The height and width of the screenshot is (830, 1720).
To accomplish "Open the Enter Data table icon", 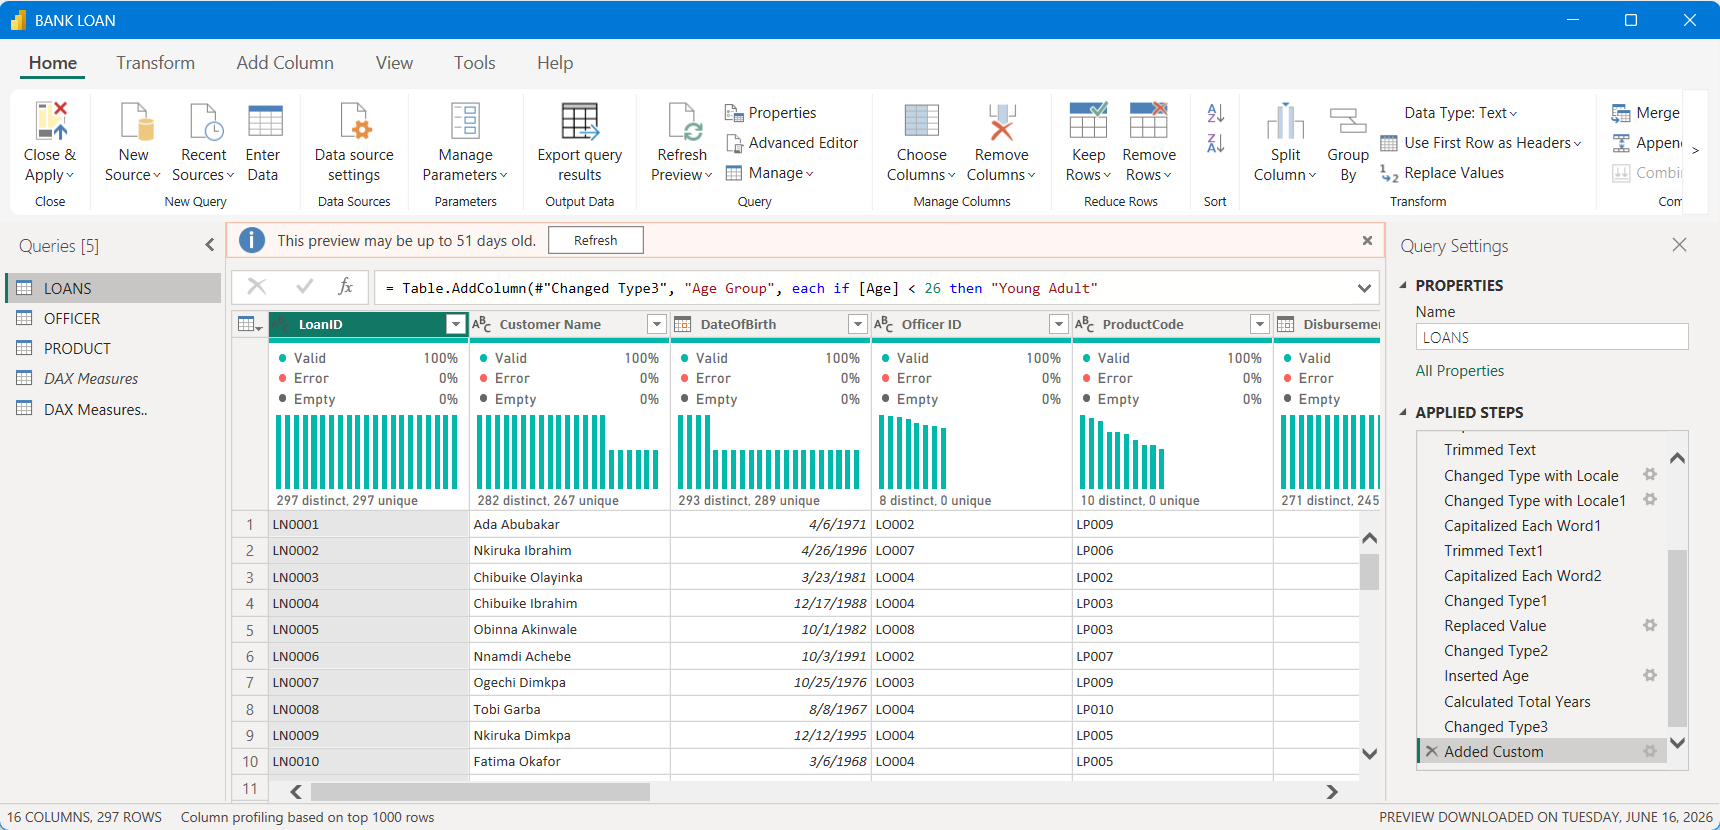I will (x=265, y=120).
